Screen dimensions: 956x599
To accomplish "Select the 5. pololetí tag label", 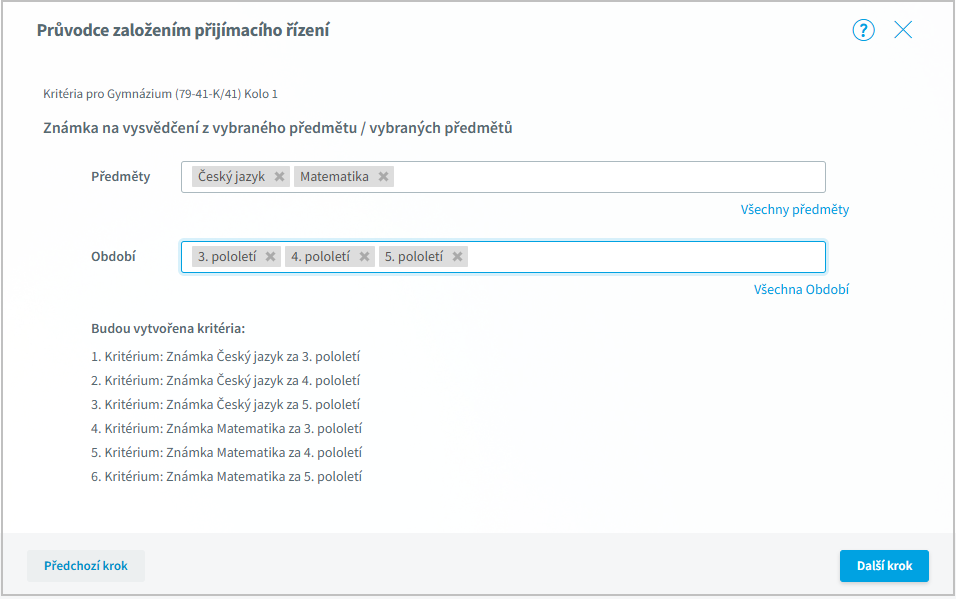I will click(413, 257).
